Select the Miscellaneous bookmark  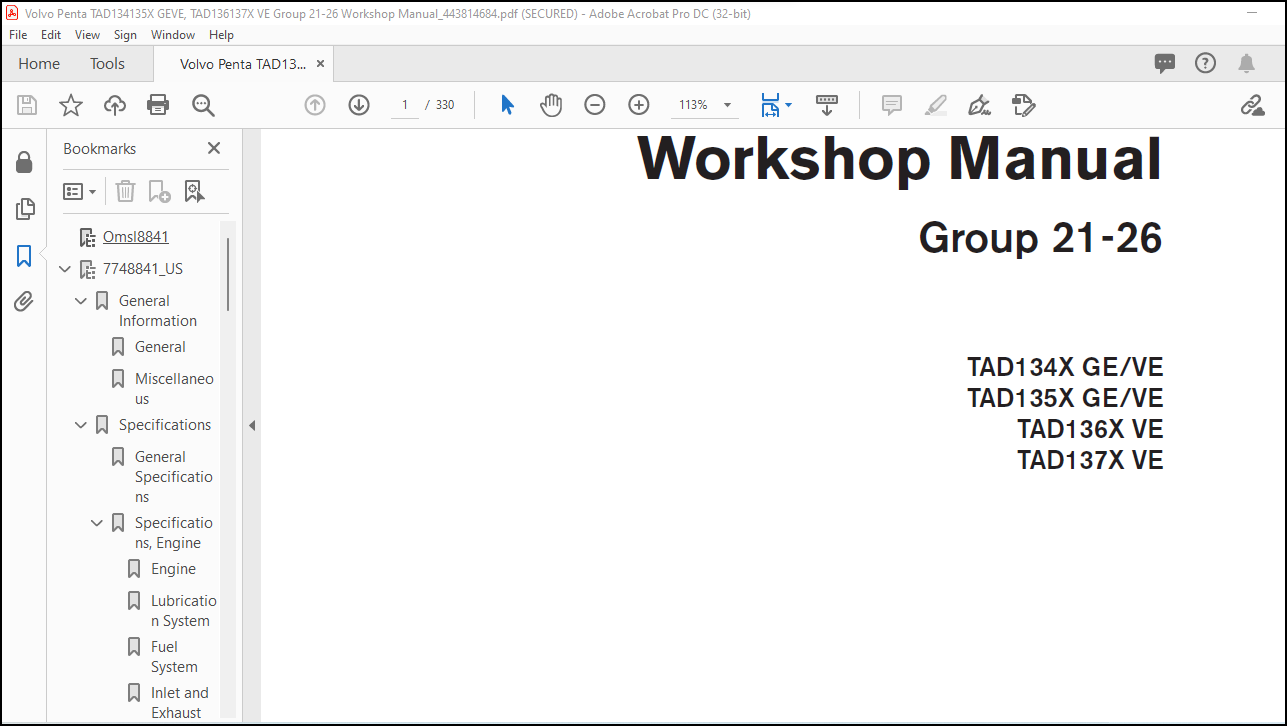pyautogui.click(x=174, y=389)
